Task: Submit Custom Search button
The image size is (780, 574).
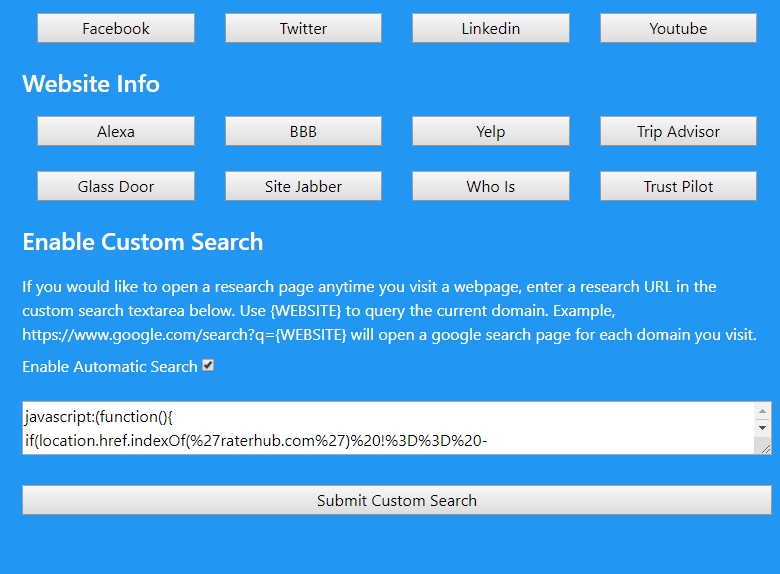Action: [397, 500]
